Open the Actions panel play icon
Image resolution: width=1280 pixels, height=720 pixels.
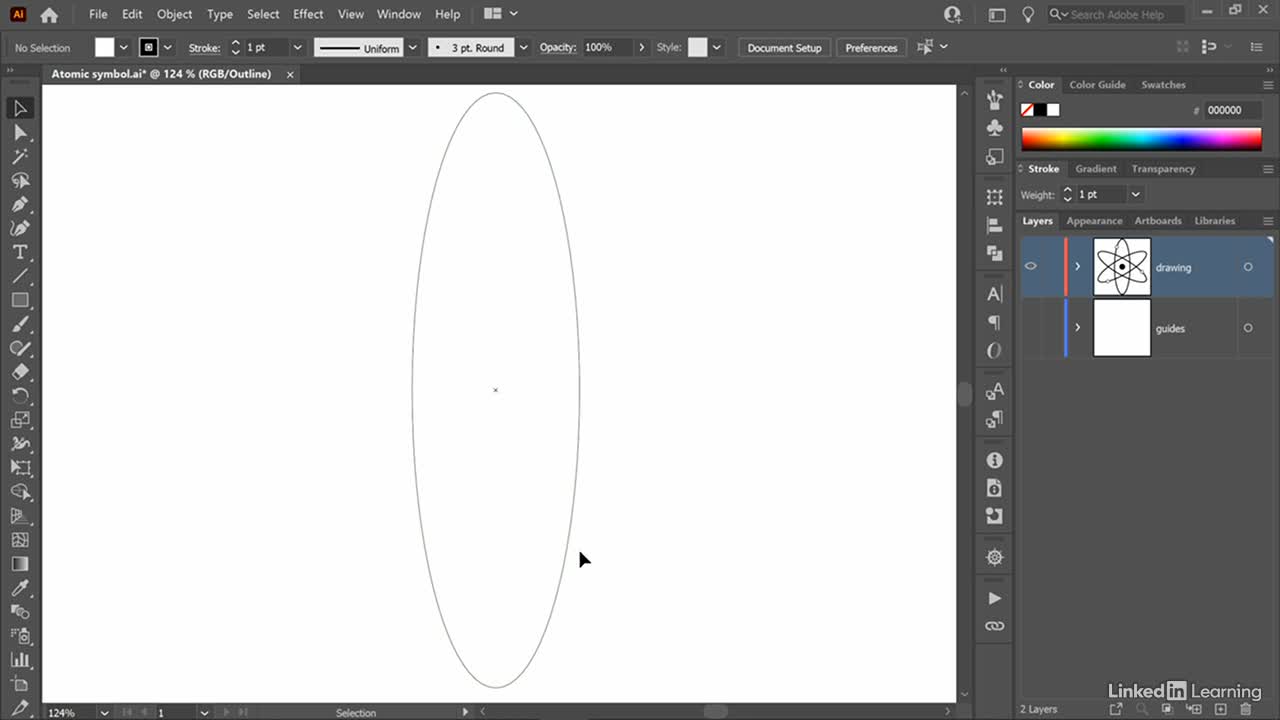(994, 598)
